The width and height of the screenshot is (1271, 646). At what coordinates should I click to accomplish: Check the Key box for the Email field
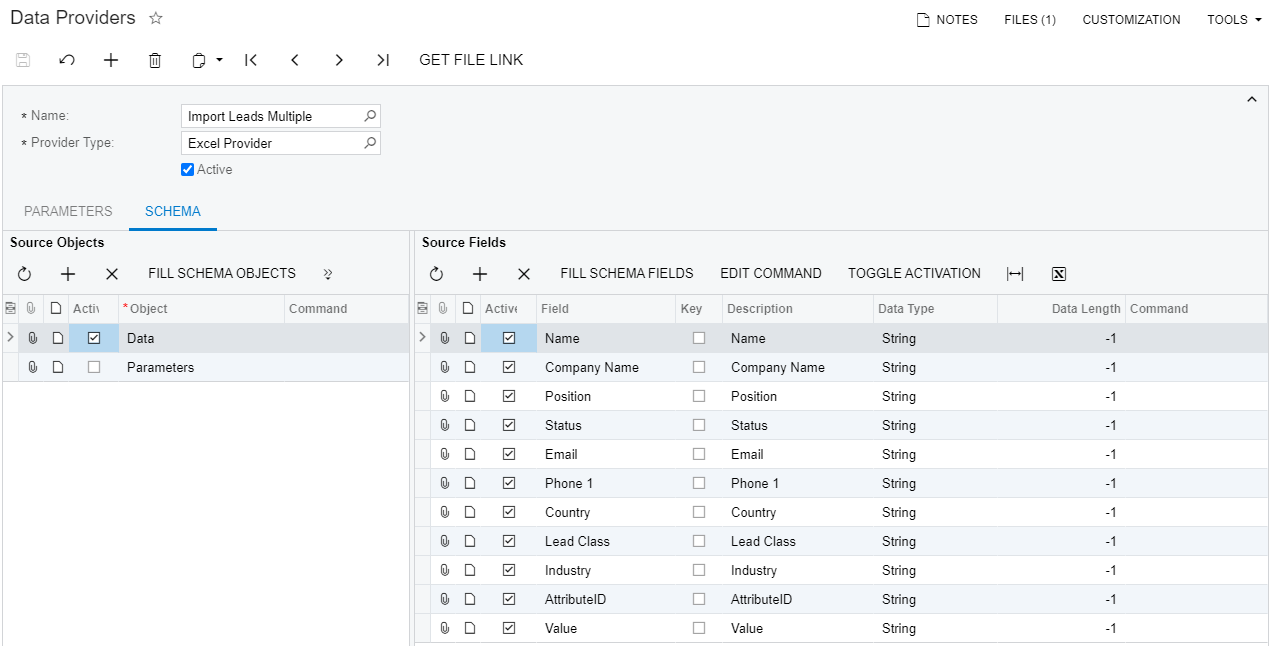coord(699,454)
